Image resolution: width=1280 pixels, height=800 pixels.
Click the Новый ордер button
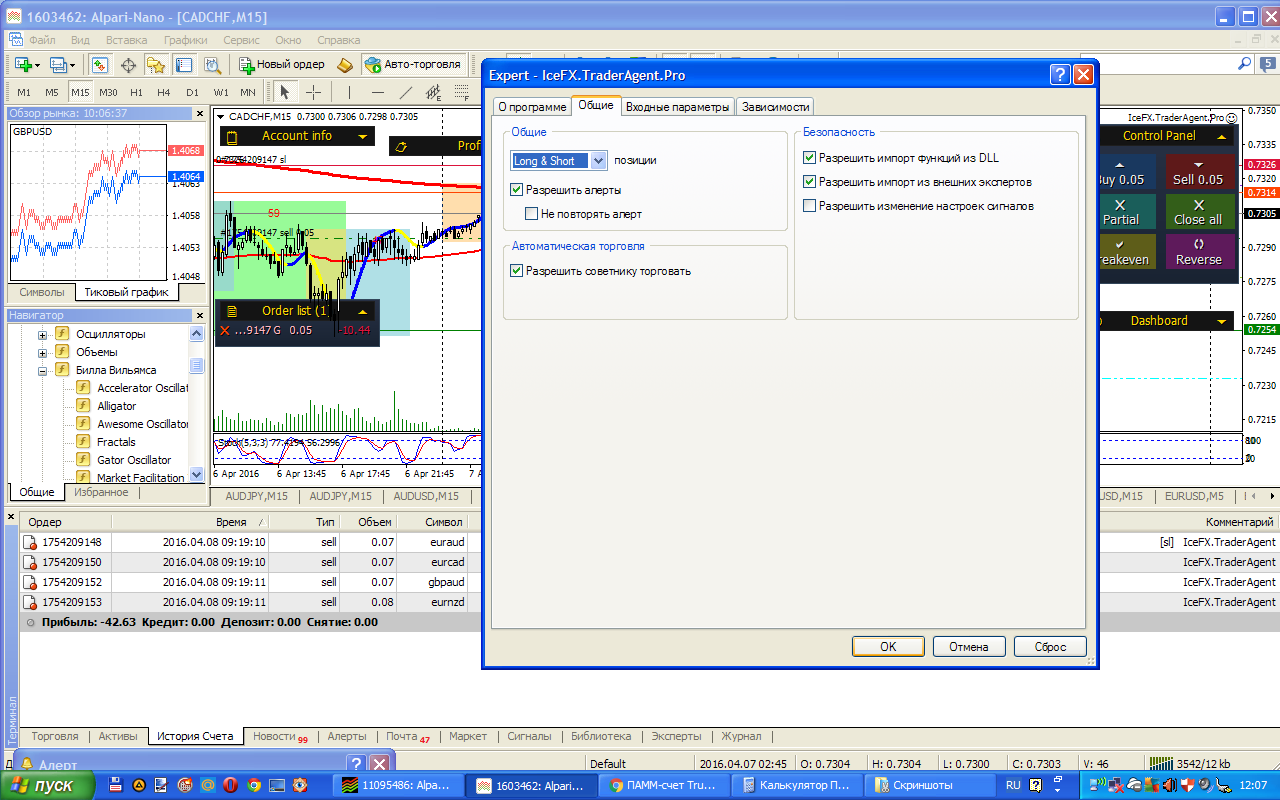(x=281, y=65)
